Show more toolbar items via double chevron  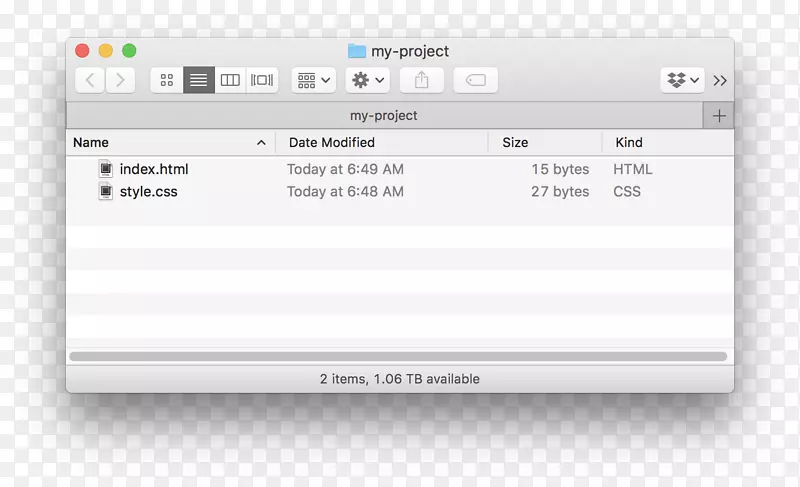(720, 80)
